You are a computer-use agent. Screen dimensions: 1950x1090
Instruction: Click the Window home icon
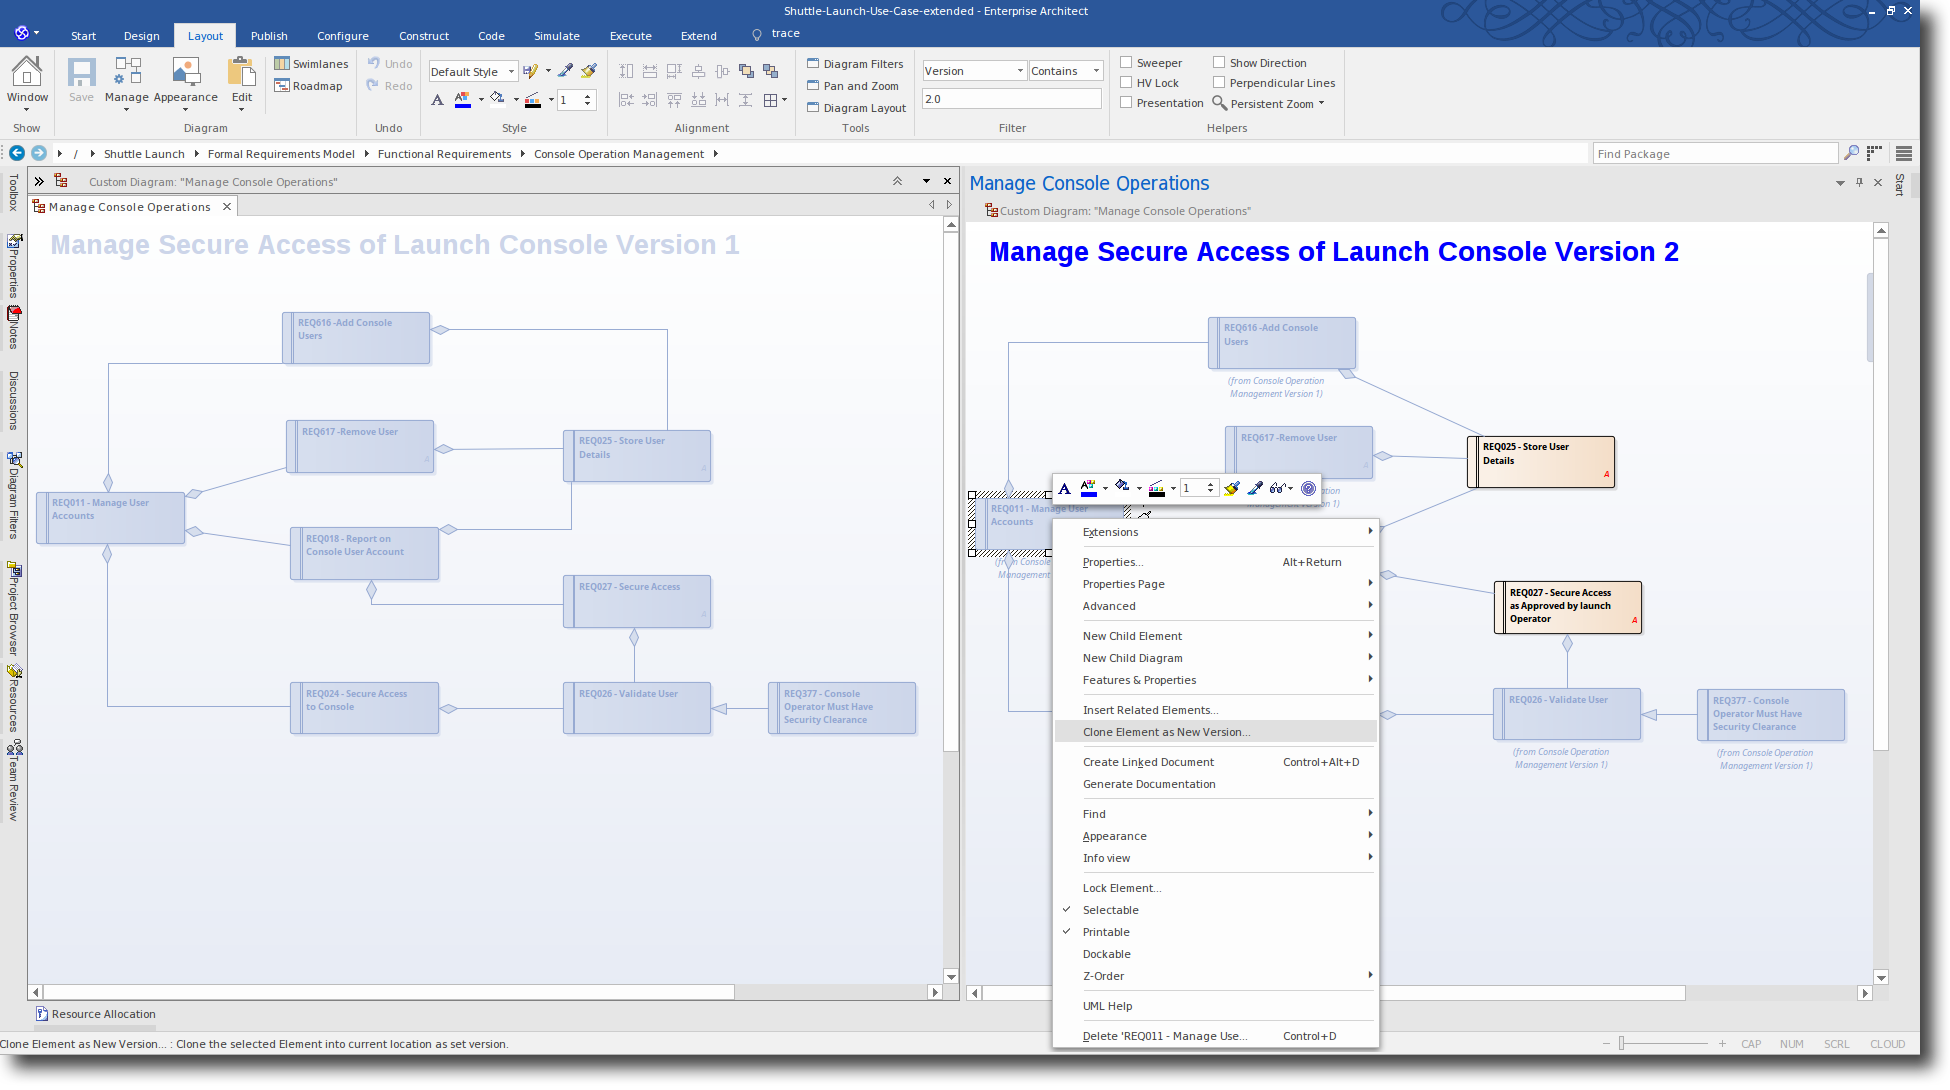click(27, 72)
